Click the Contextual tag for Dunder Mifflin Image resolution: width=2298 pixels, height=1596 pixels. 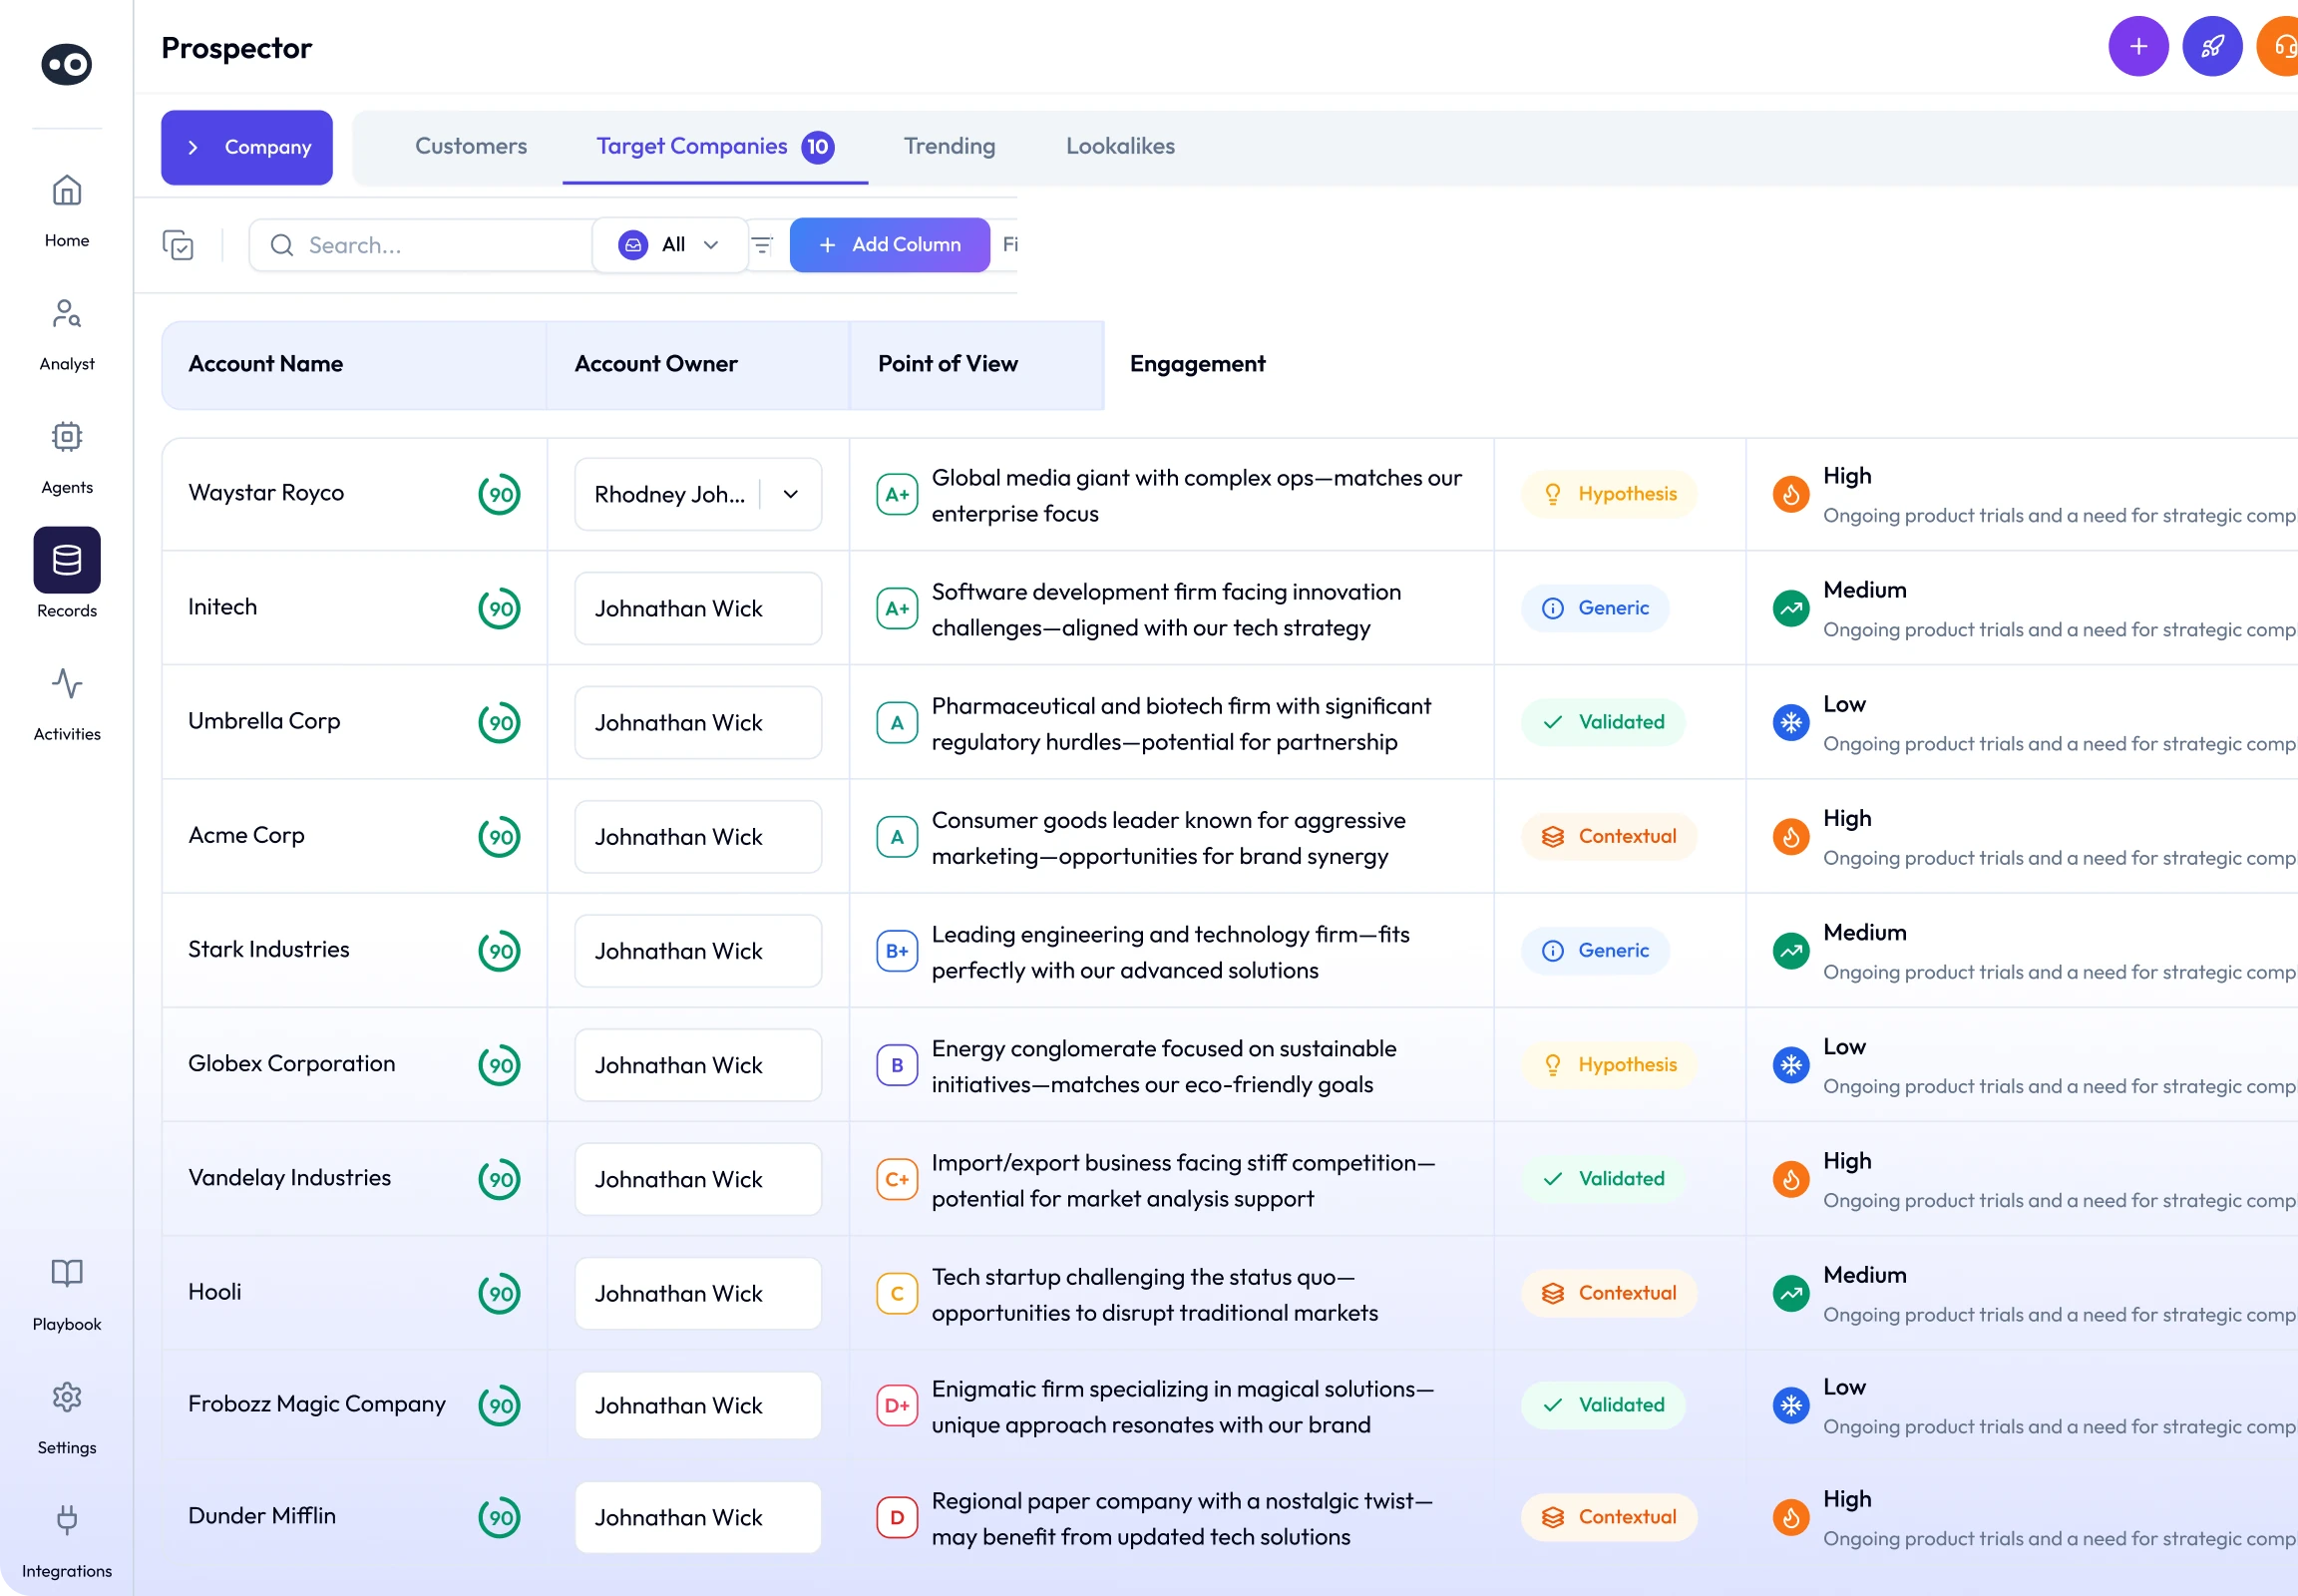1609,1517
